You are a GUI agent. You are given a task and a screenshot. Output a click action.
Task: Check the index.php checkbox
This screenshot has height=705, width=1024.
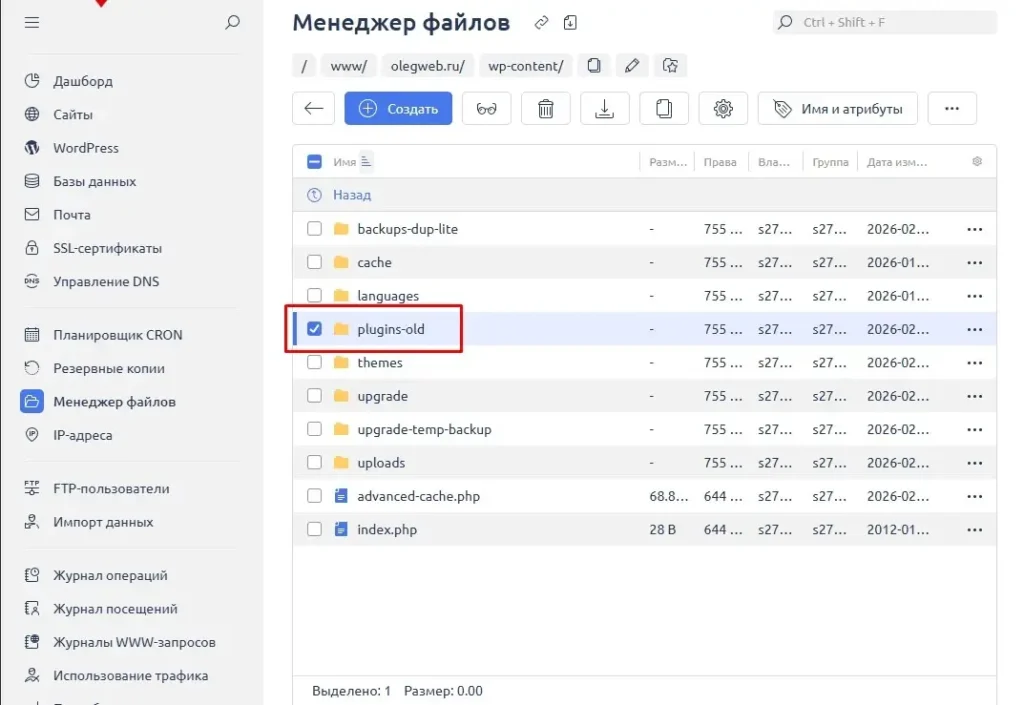click(x=314, y=529)
